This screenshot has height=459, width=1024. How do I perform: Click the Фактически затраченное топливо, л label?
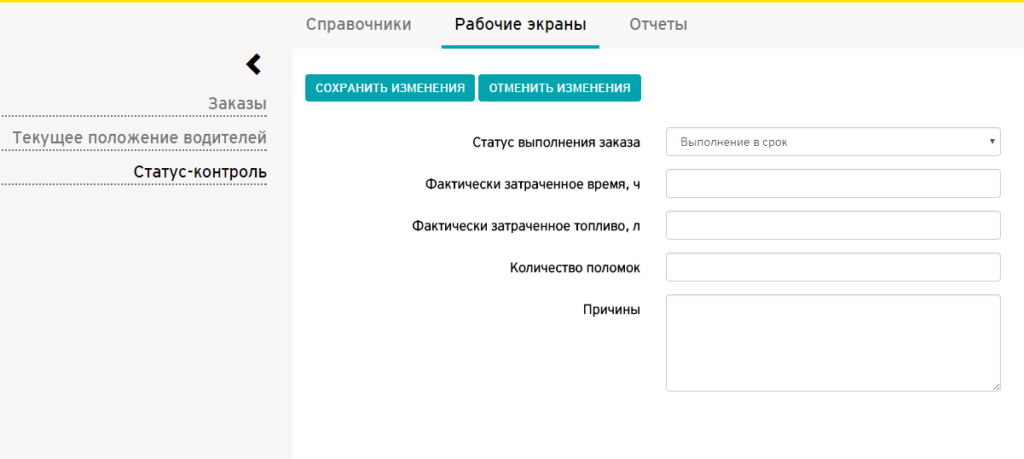click(x=526, y=226)
